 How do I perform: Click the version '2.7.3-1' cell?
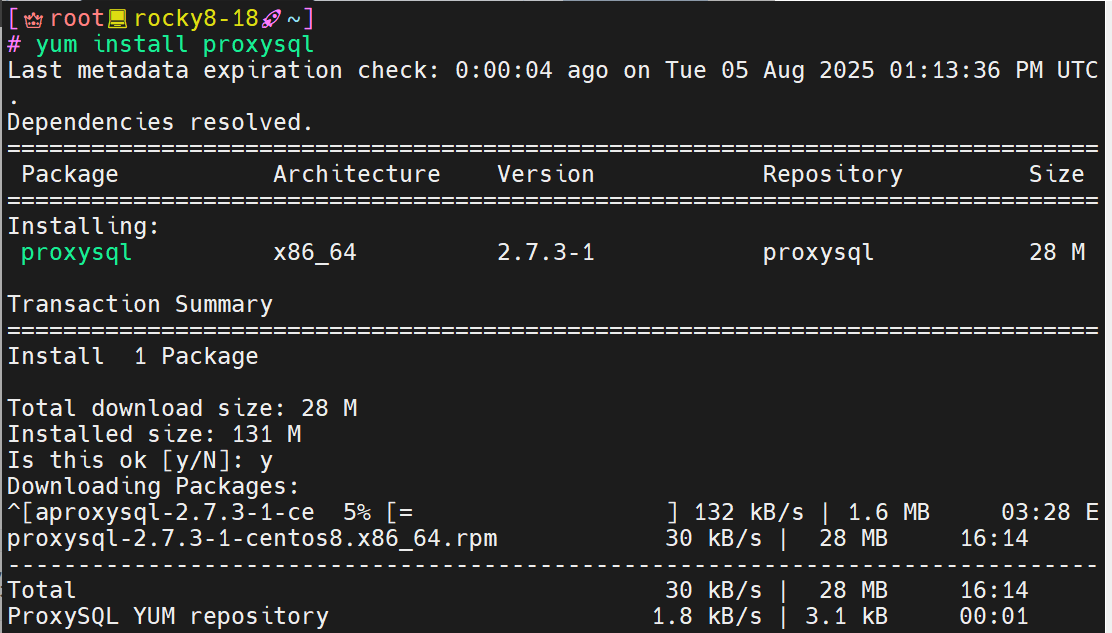pyautogui.click(x=545, y=252)
